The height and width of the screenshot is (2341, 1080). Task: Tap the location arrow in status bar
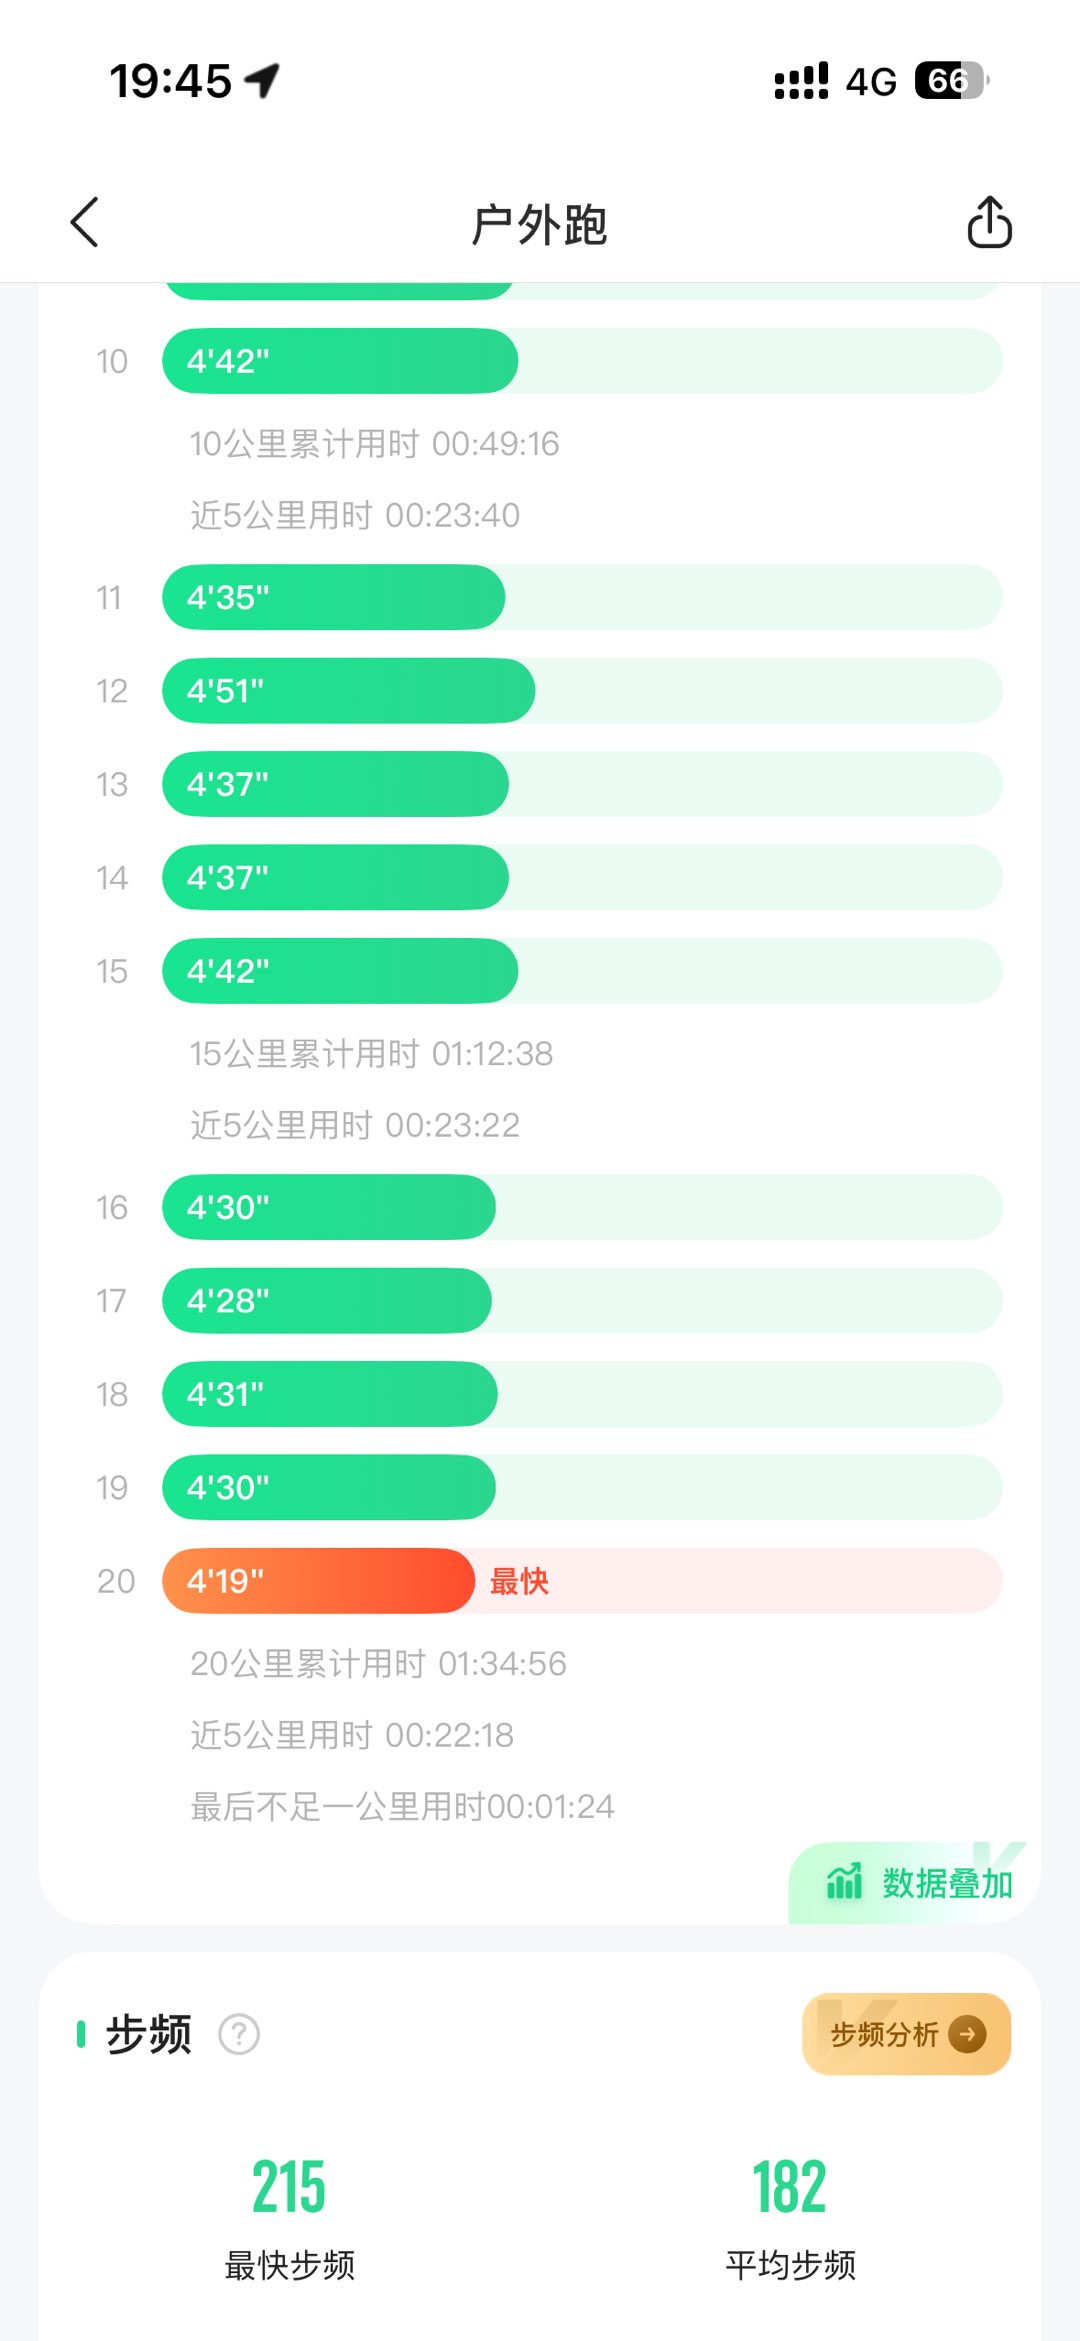point(263,80)
